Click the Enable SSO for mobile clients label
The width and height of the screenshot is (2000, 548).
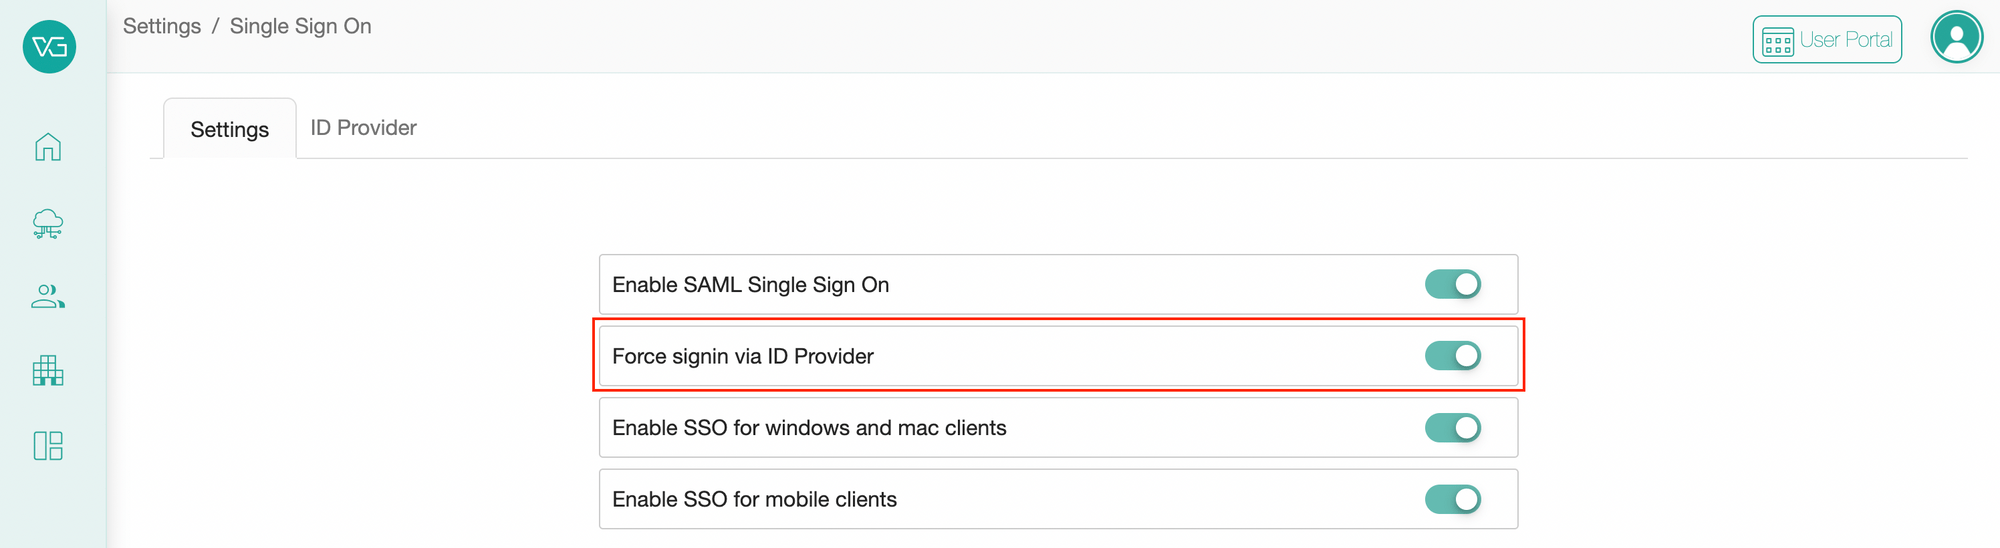(x=755, y=499)
